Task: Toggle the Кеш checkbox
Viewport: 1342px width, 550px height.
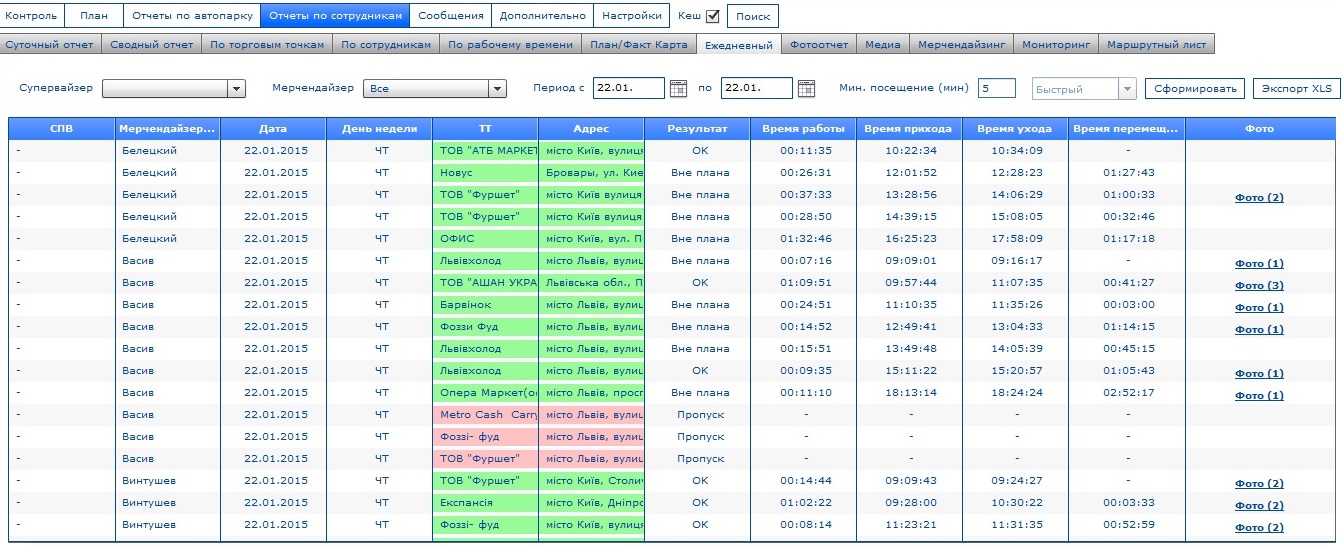Action: (x=713, y=15)
